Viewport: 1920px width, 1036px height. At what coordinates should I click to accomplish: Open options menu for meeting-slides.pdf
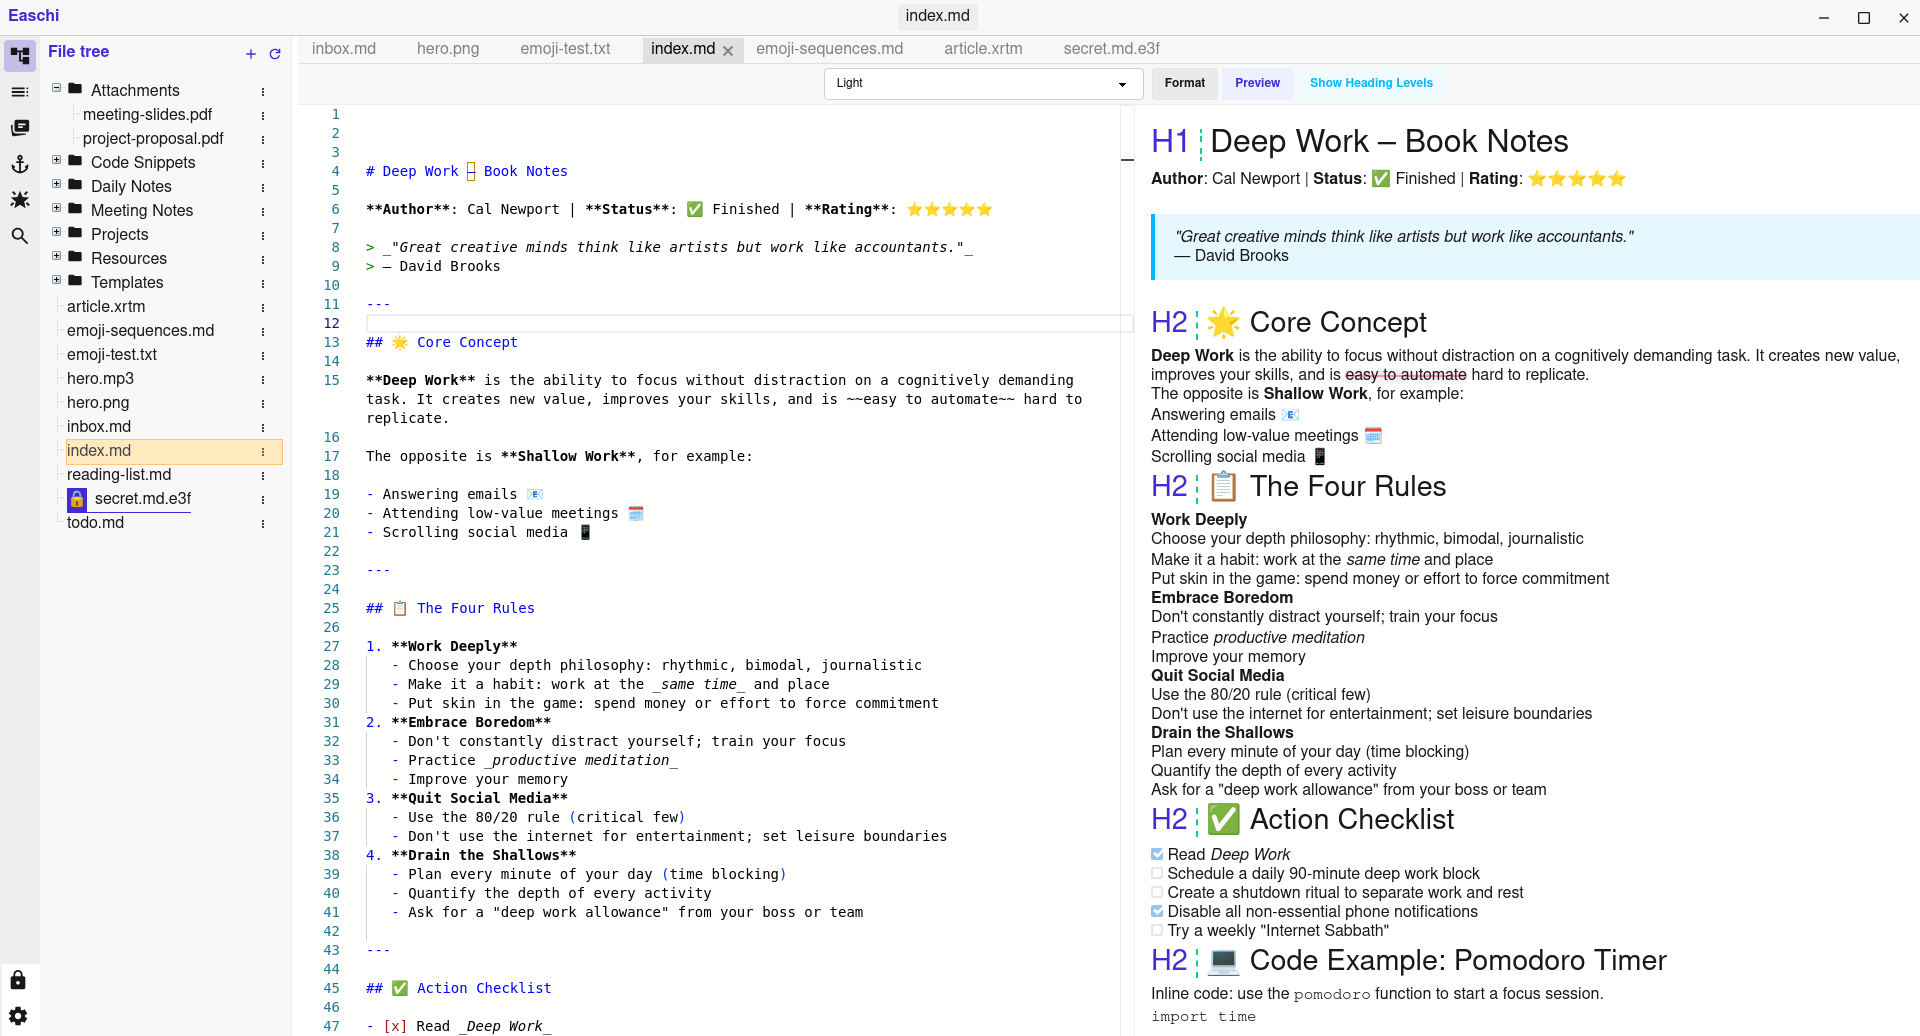tap(263, 115)
